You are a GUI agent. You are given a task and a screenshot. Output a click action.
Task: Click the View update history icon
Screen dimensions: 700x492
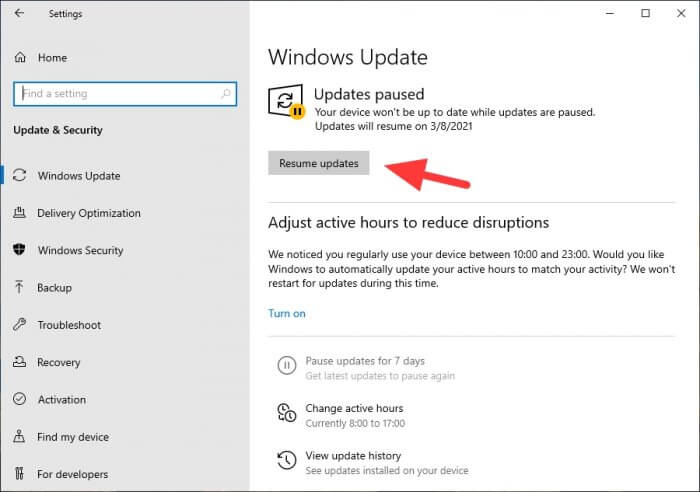click(x=287, y=460)
